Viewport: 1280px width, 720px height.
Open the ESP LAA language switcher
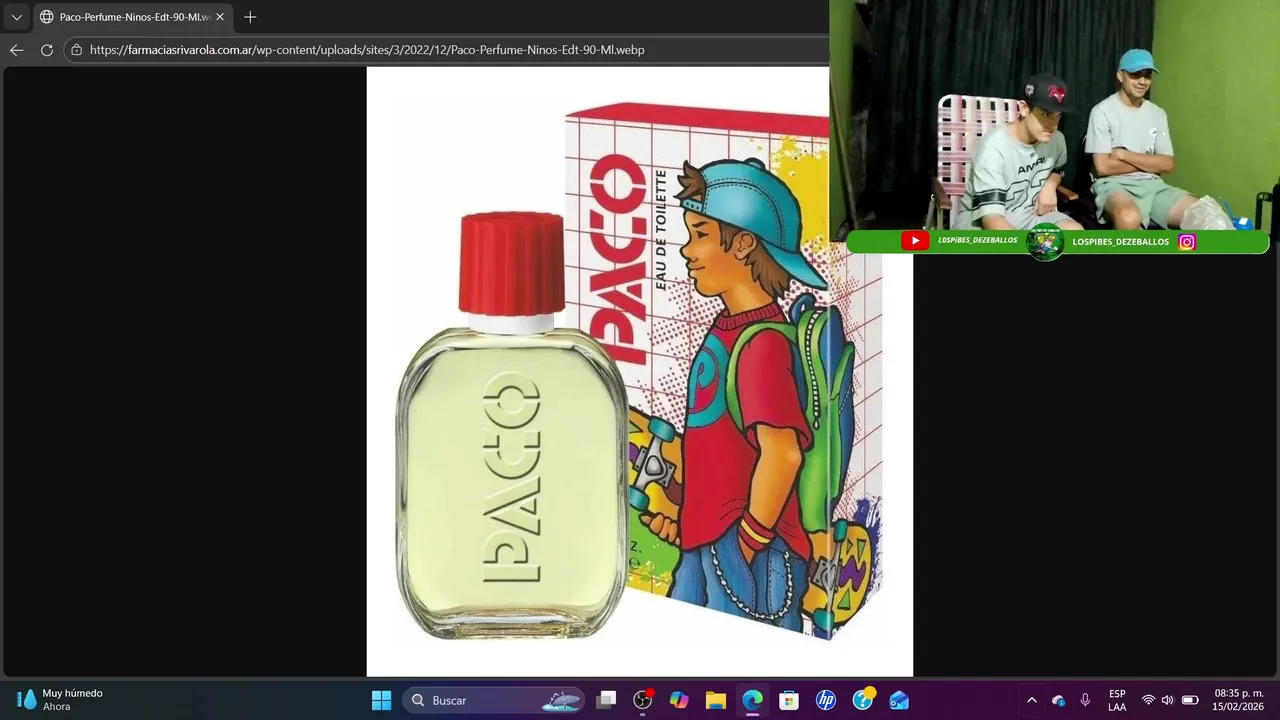pos(1117,700)
